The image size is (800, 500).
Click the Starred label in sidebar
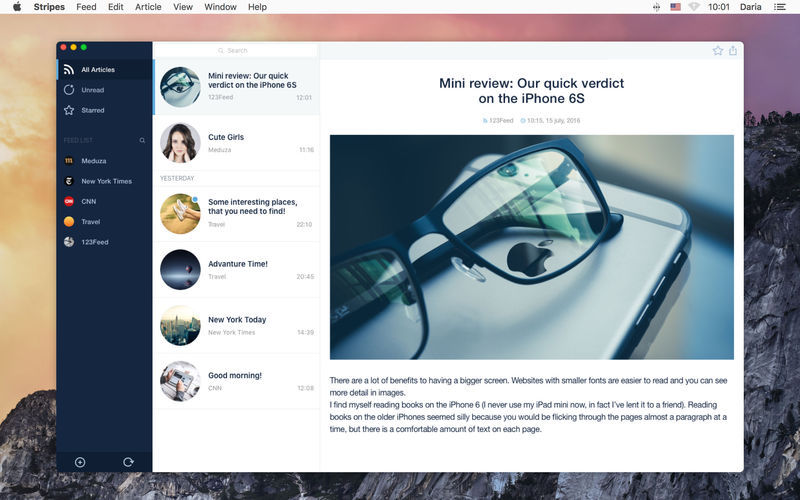click(x=93, y=110)
